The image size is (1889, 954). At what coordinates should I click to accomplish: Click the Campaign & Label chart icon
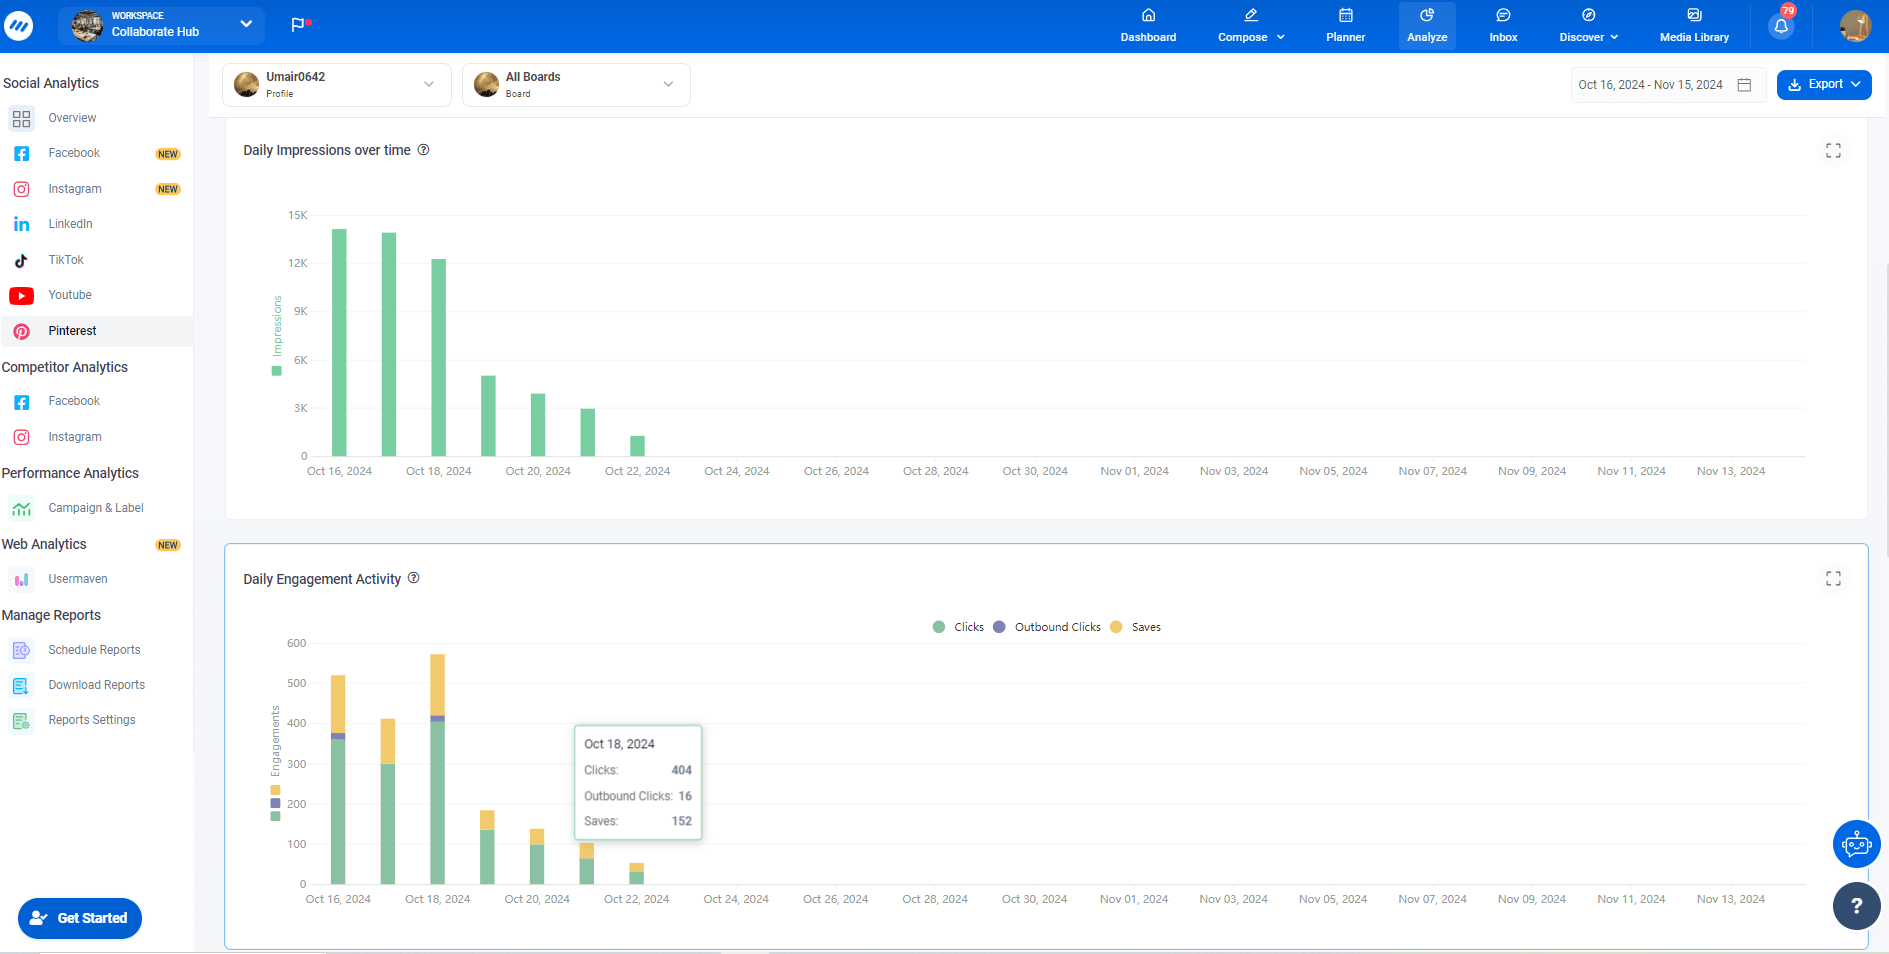coord(21,509)
